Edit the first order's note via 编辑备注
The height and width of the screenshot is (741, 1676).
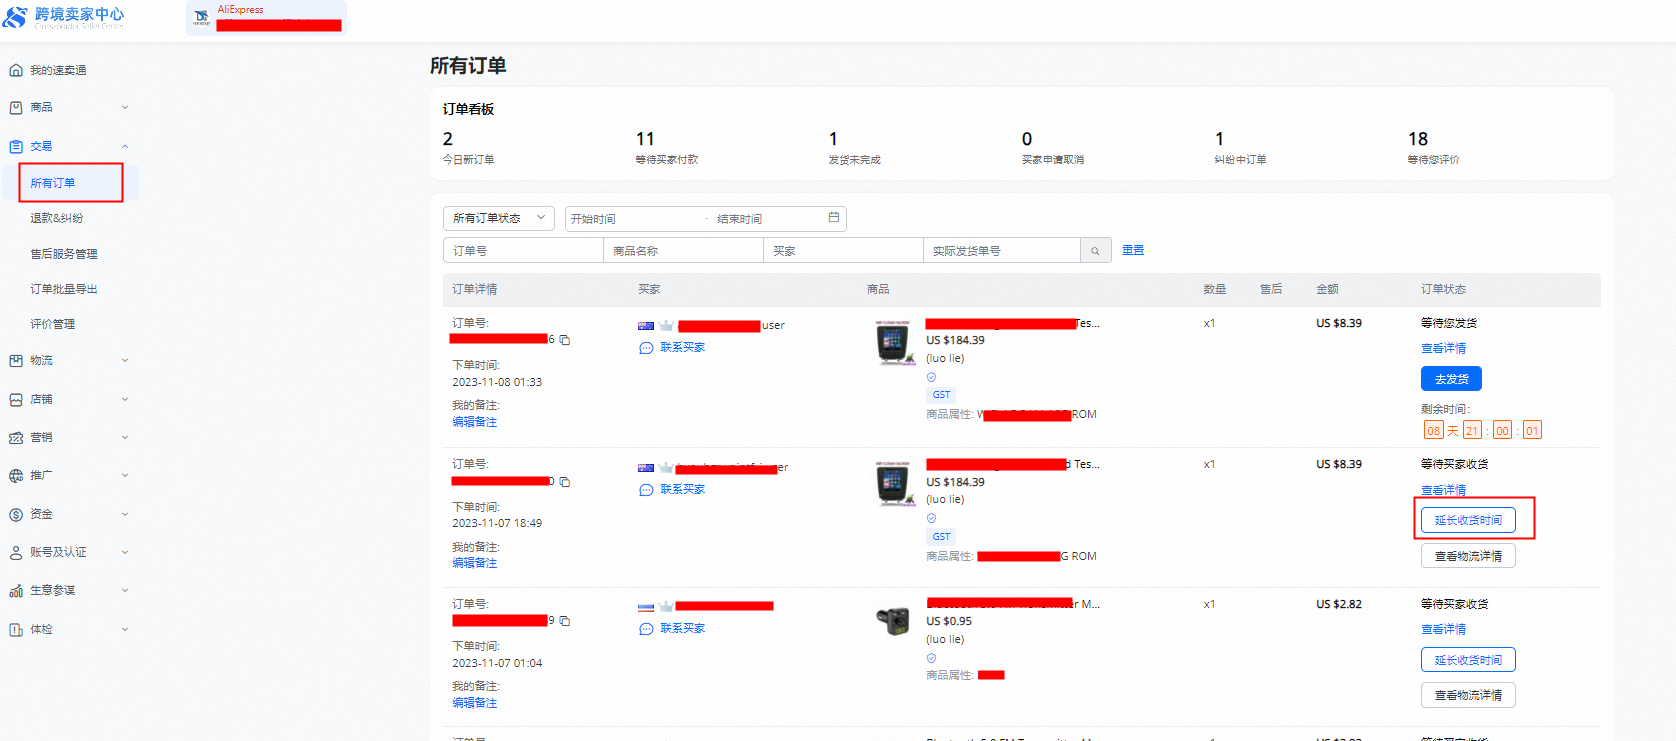(474, 422)
